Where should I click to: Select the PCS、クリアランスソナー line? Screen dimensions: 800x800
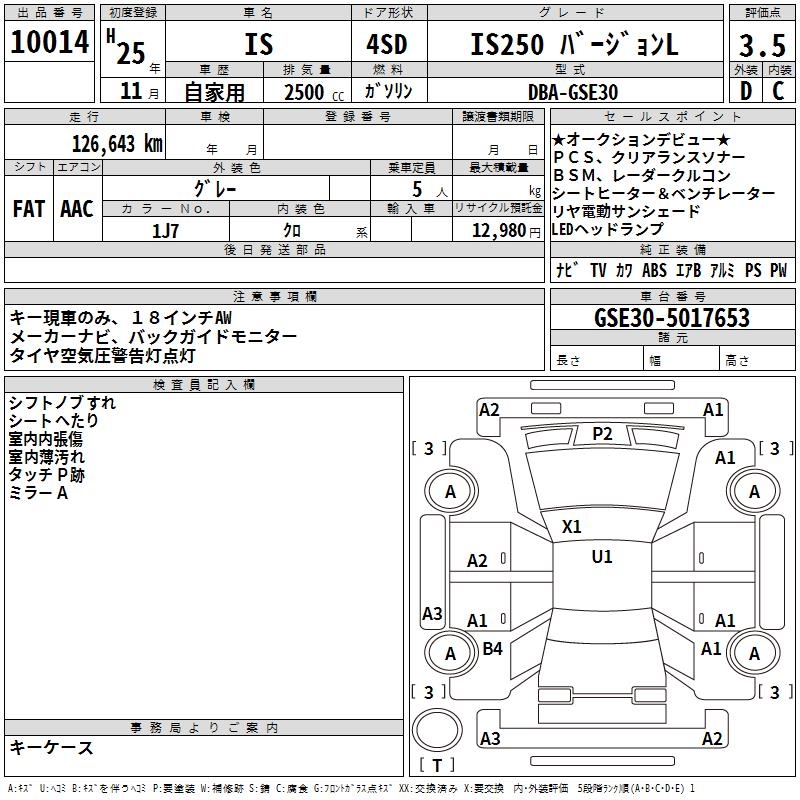[x=649, y=157]
